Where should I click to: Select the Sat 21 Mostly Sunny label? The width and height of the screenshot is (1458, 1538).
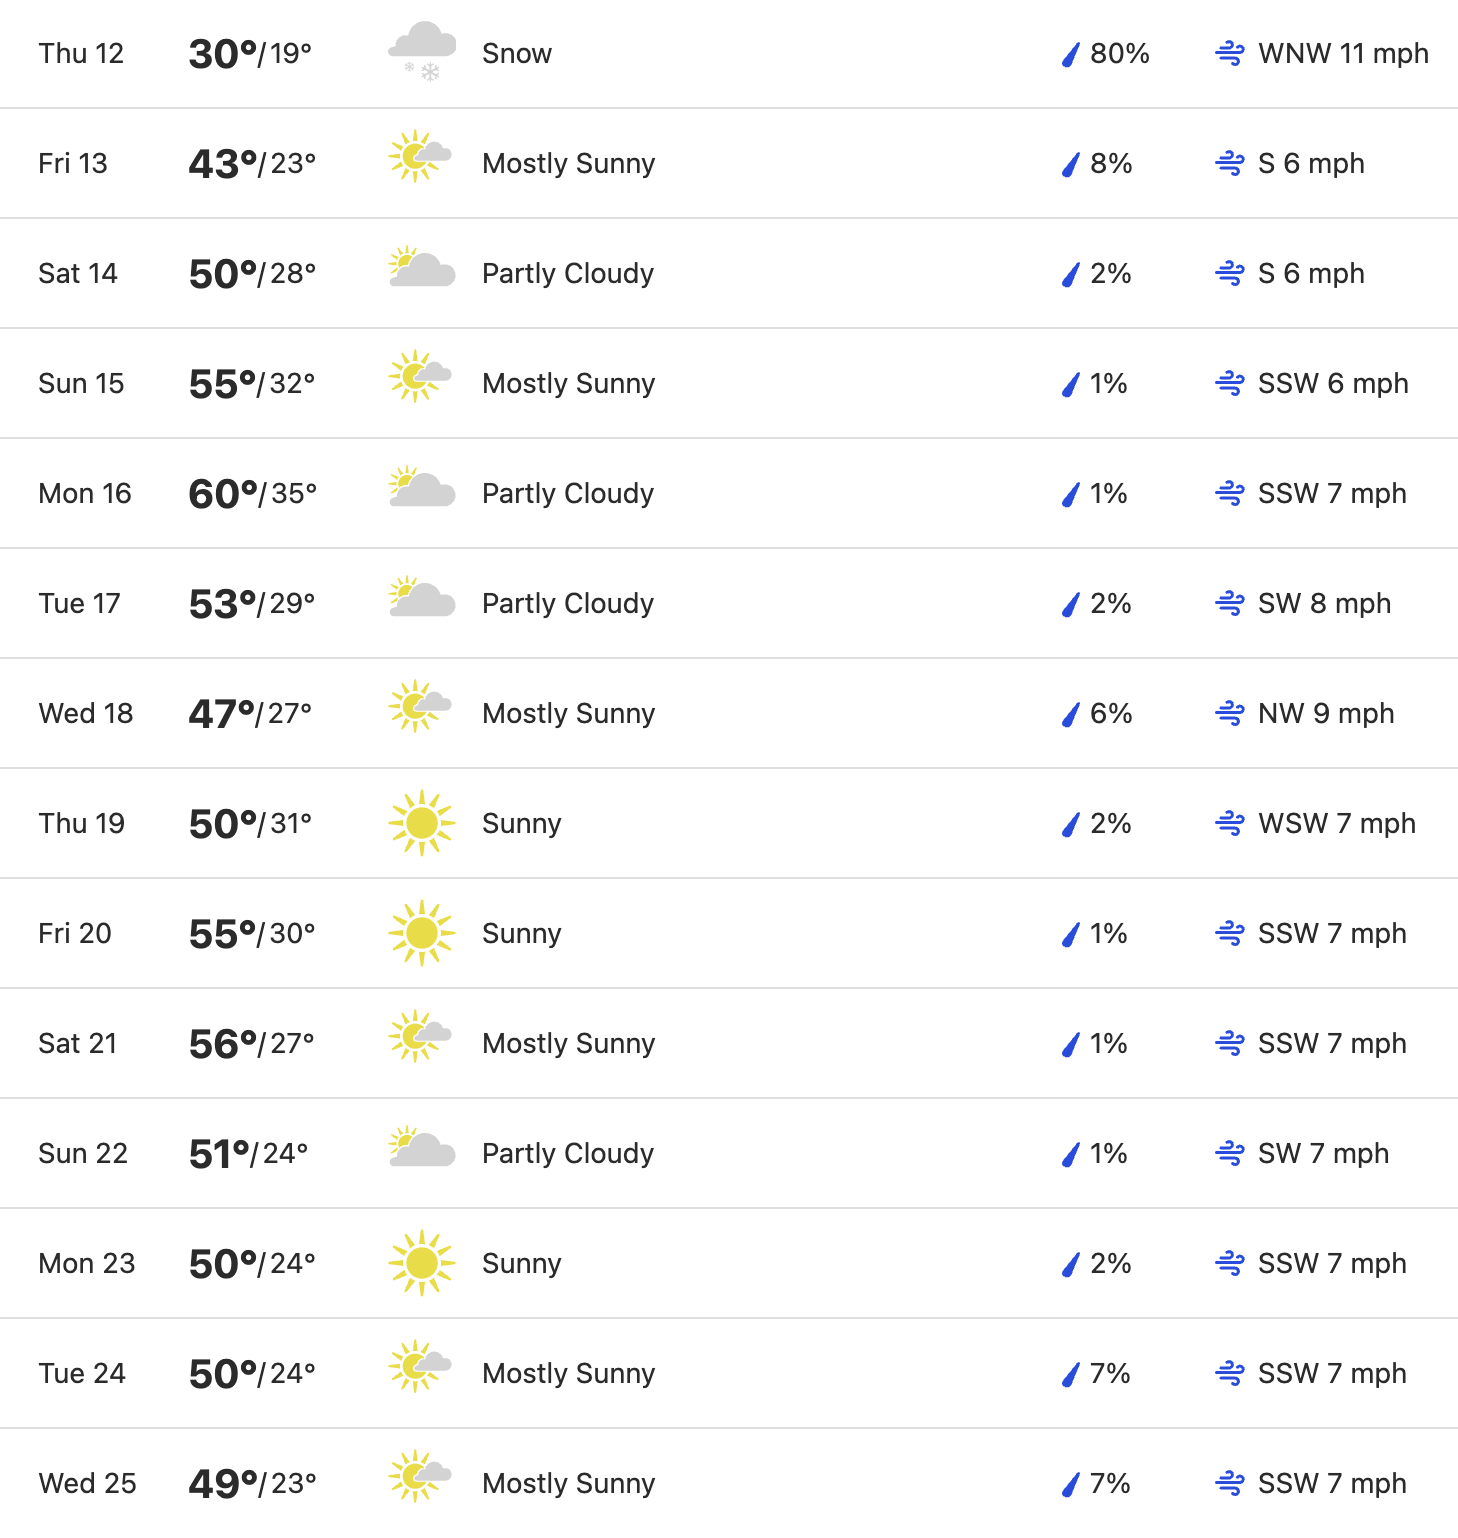(569, 1043)
